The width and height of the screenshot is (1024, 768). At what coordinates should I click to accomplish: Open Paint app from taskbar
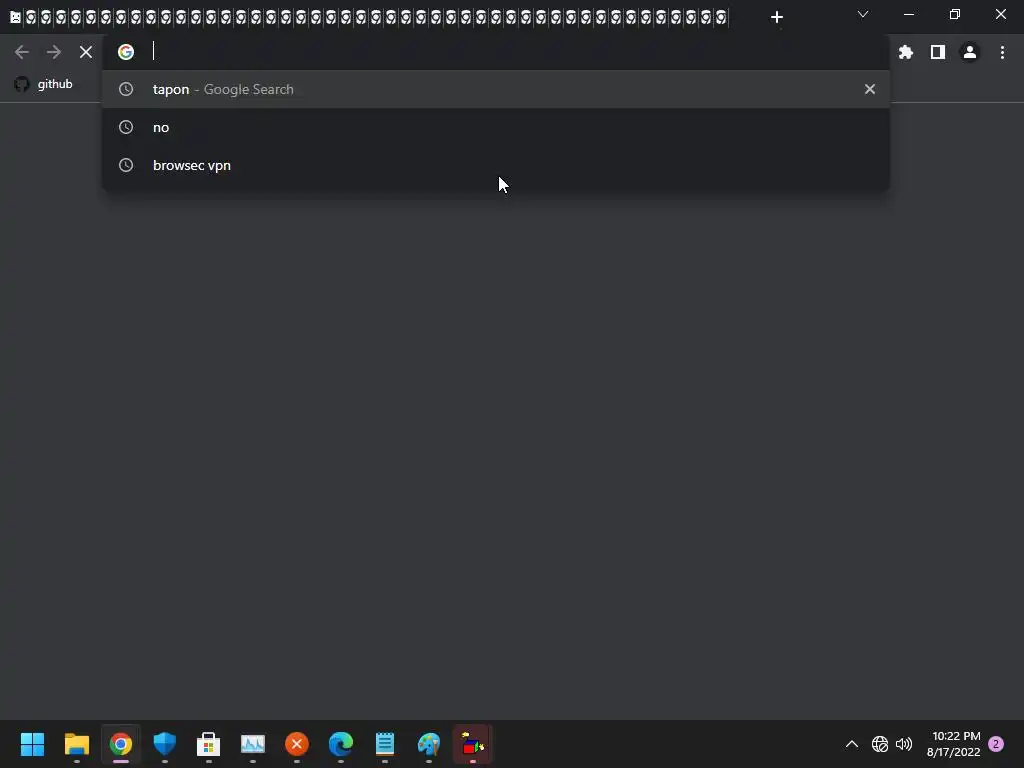pos(429,744)
